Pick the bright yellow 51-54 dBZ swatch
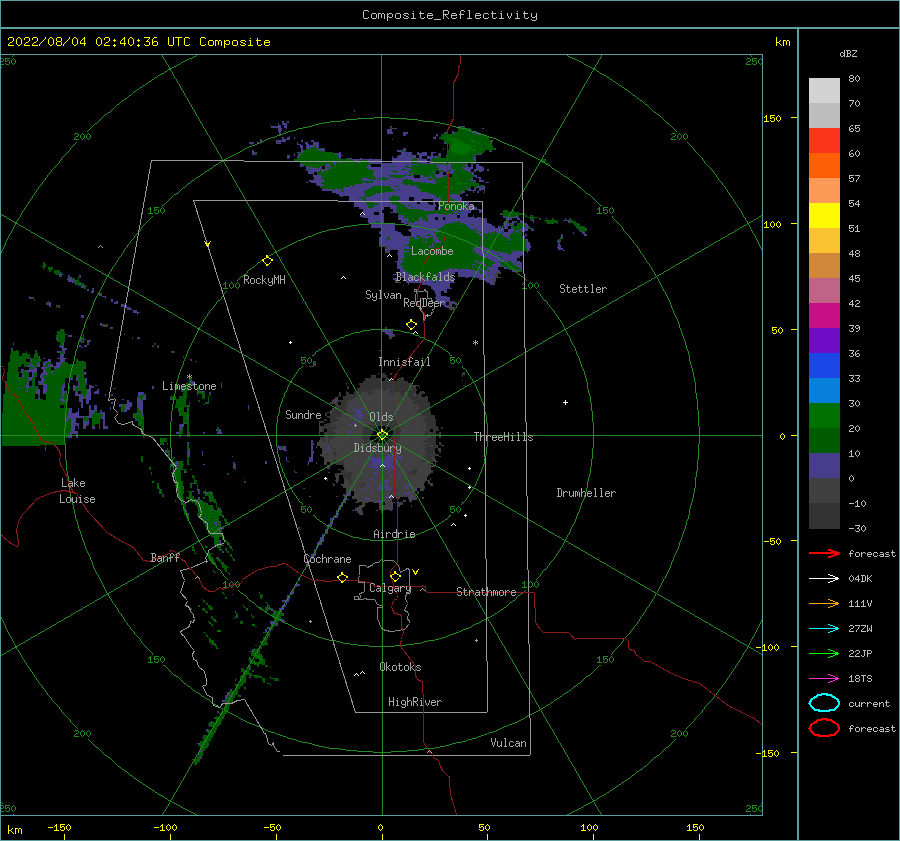The height and width of the screenshot is (841, 900). 824,216
